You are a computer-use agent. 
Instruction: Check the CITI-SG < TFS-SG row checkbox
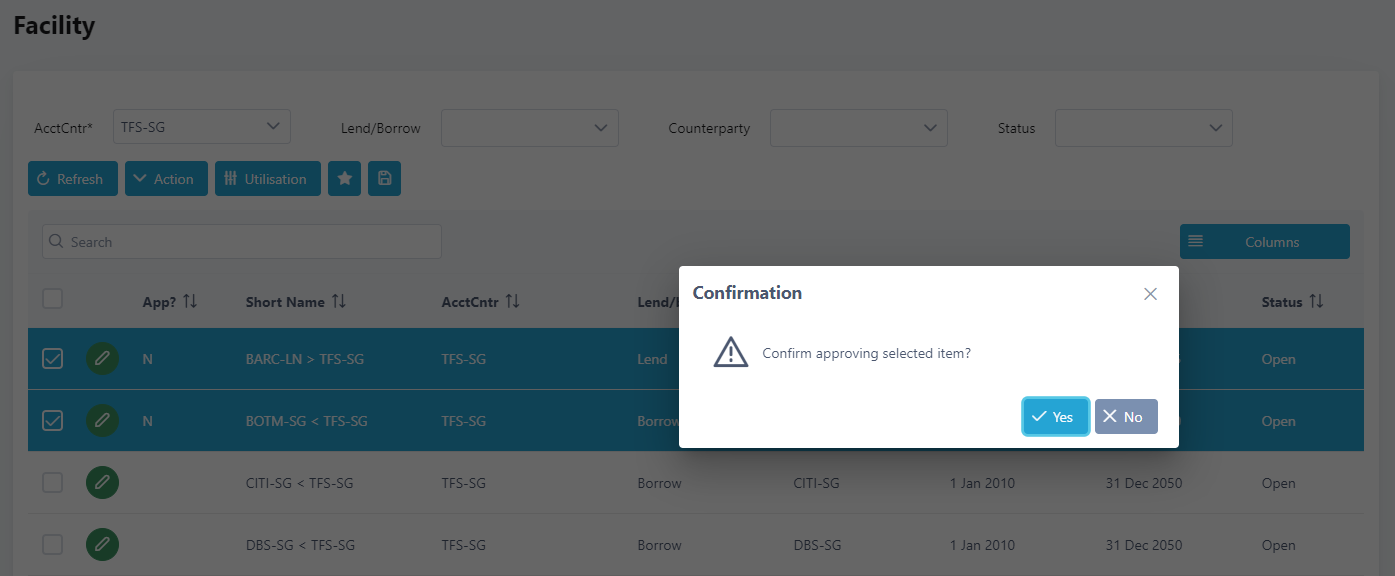click(x=53, y=483)
